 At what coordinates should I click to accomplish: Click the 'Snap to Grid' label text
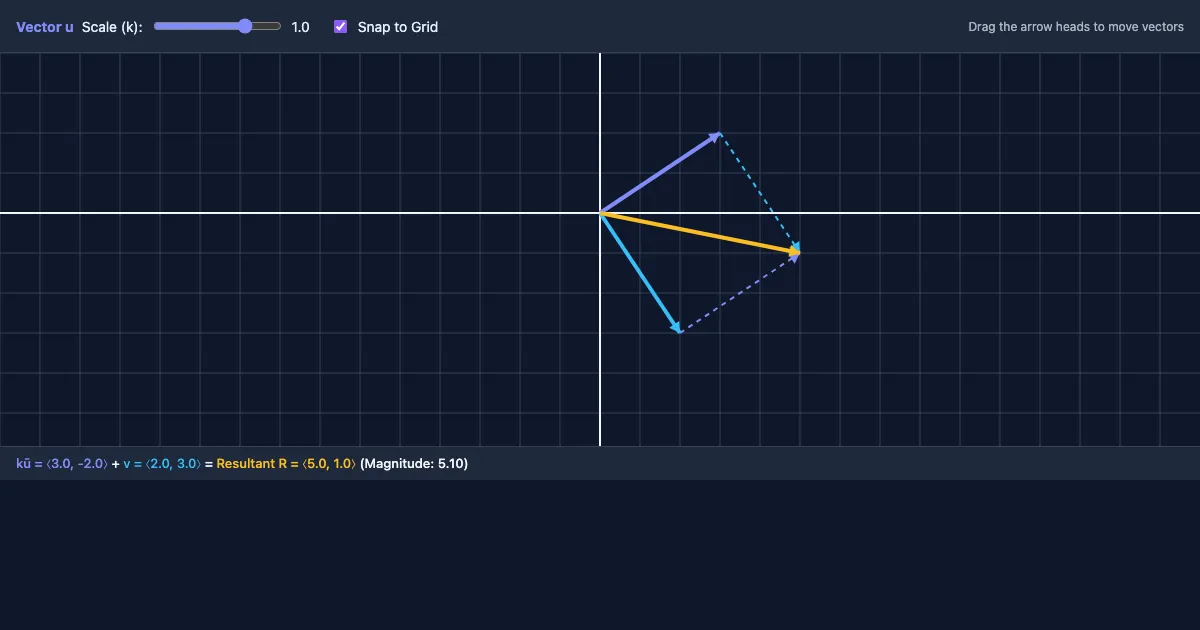pyautogui.click(x=398, y=27)
